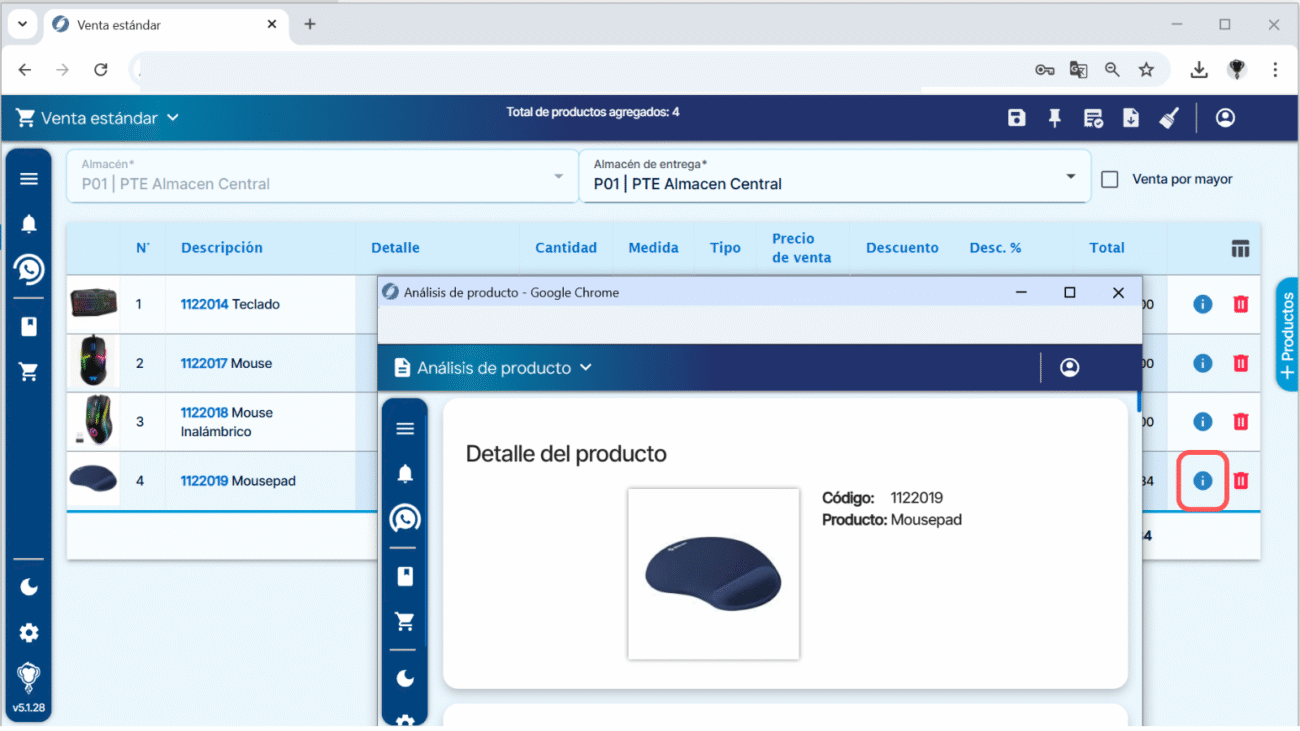The height and width of the screenshot is (731, 1300).
Task: Click the pin icon in header
Action: 1054,118
